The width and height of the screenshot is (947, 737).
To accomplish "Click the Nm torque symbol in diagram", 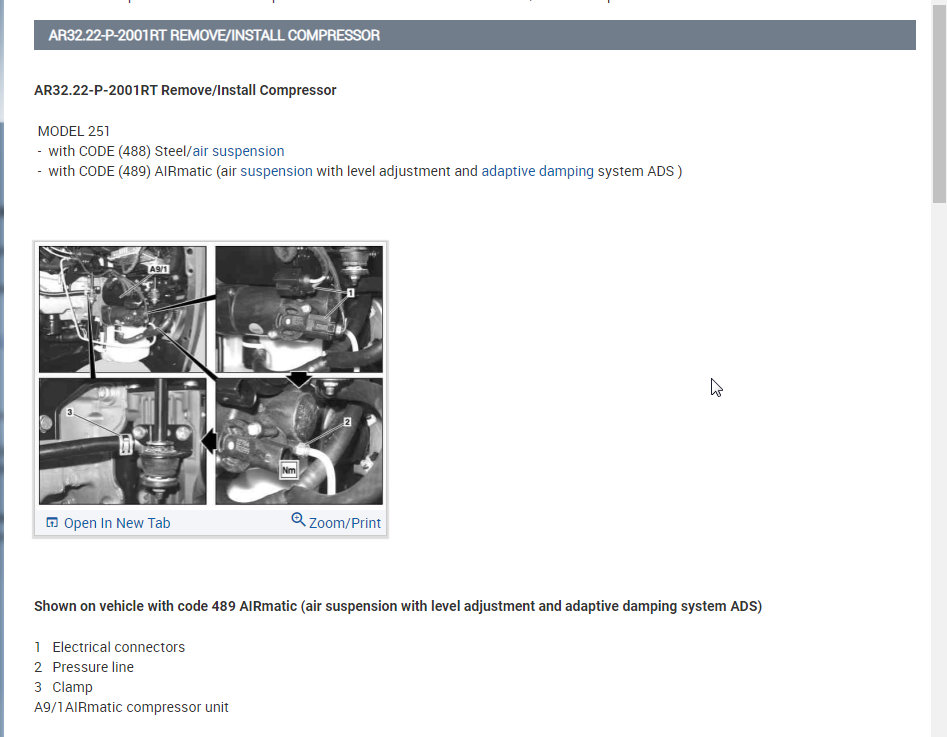I will coord(289,470).
